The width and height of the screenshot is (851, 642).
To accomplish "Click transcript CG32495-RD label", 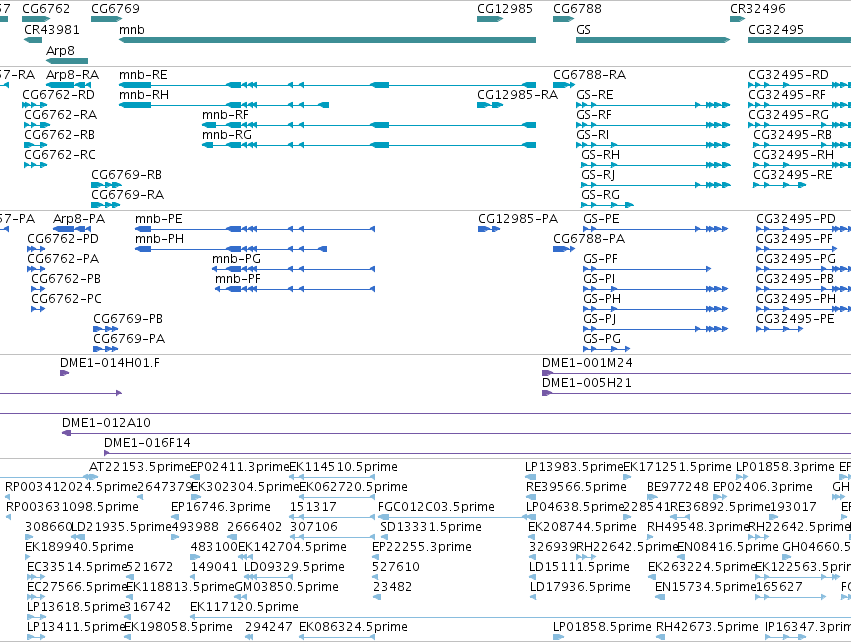I will pos(789,75).
